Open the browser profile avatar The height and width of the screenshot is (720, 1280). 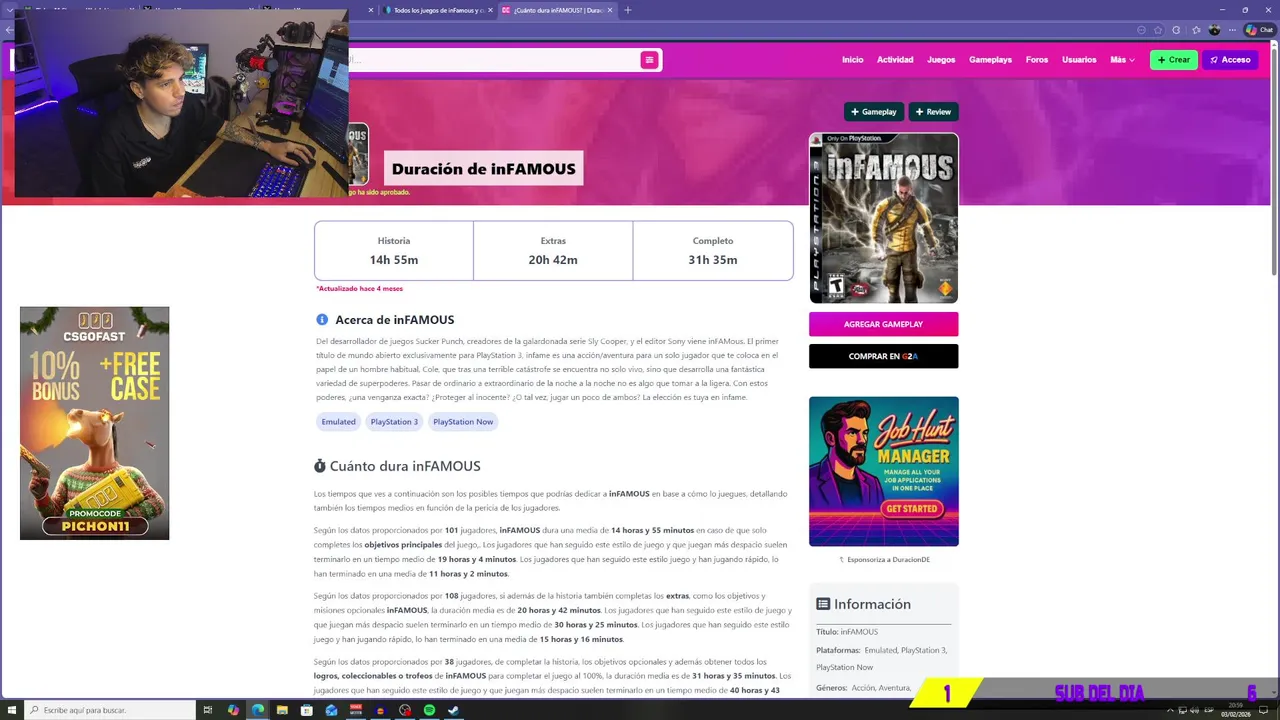pyautogui.click(x=1214, y=30)
